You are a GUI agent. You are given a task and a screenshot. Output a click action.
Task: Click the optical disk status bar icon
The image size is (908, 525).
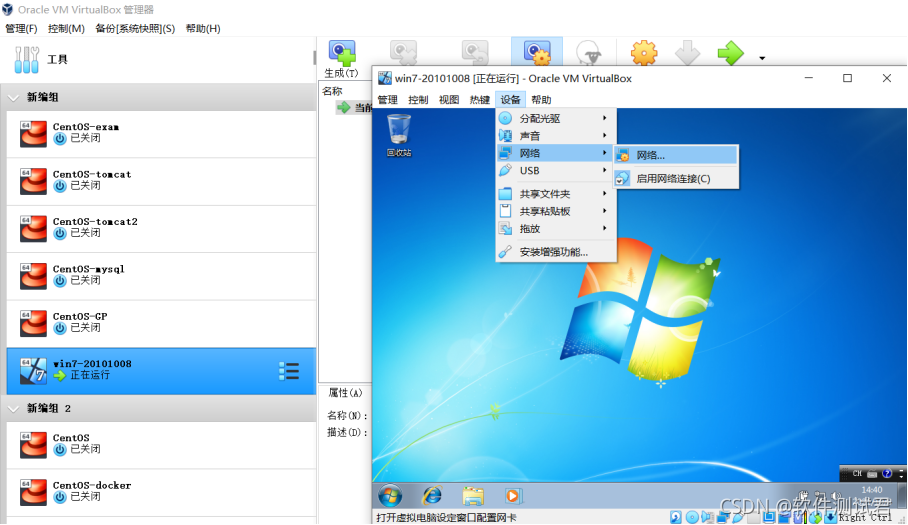click(x=692, y=517)
